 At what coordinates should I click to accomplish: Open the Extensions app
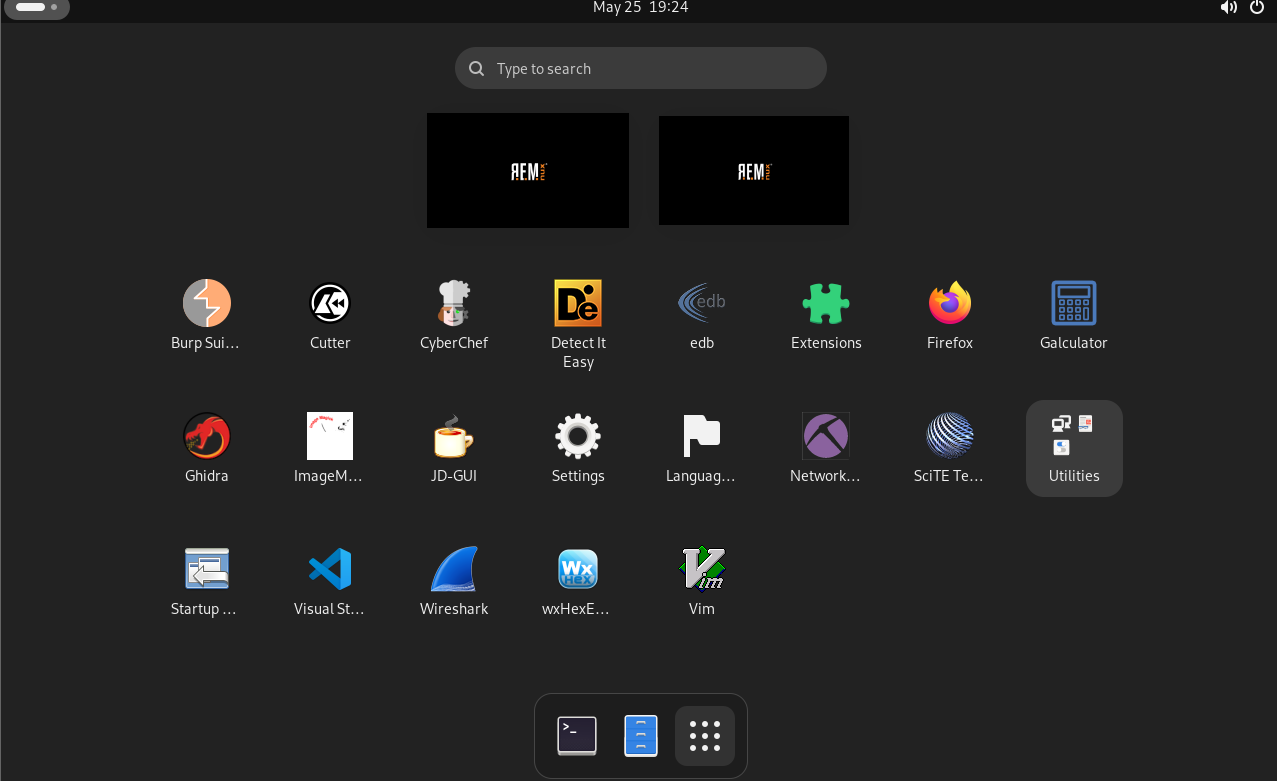point(826,316)
